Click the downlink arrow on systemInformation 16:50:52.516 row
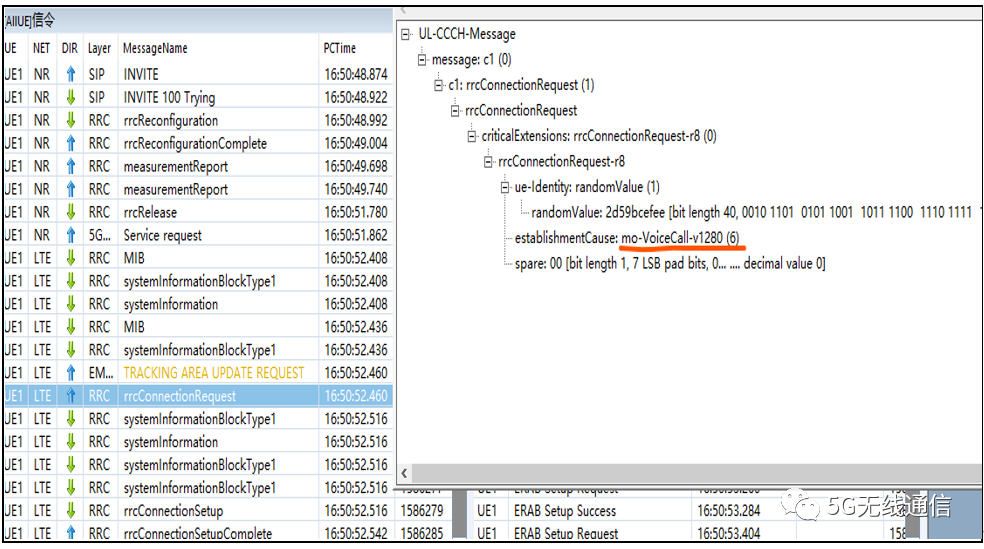 point(71,442)
